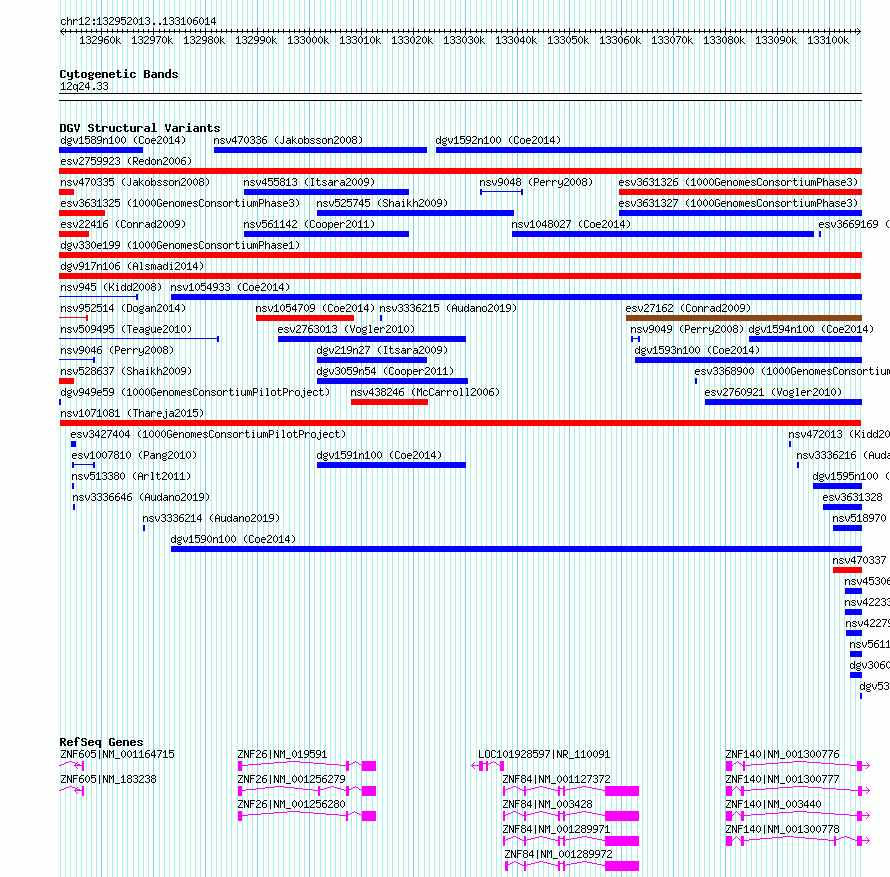The width and height of the screenshot is (890, 877).
Task: Click nsv528637 (Shaikh2009) label
Action: (x=126, y=371)
